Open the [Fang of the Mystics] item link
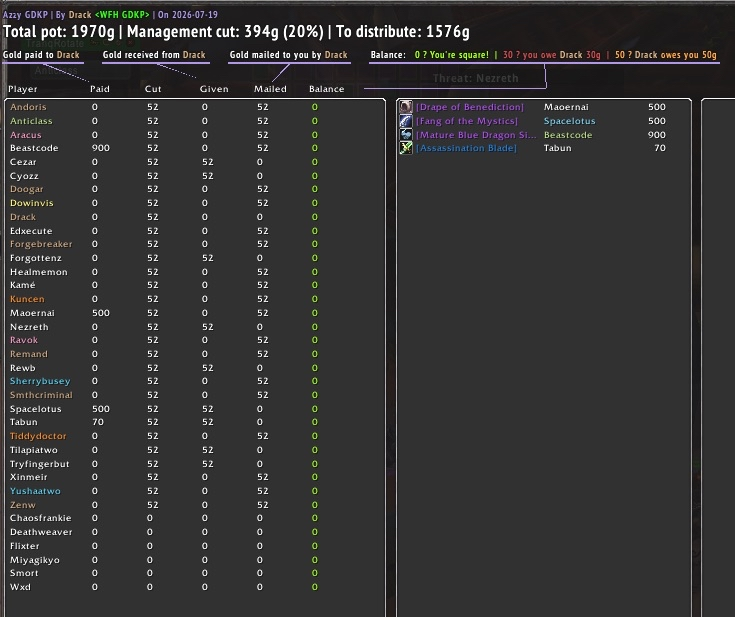Viewport: 735px width, 617px height. [x=467, y=121]
